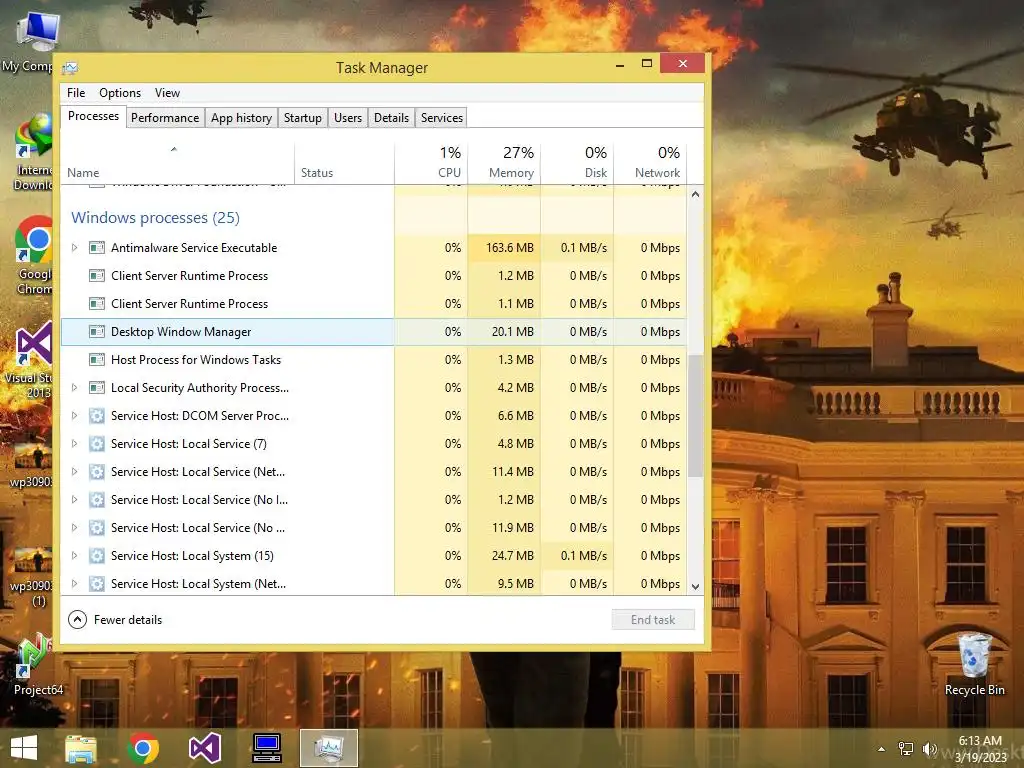Image resolution: width=1024 pixels, height=768 pixels.
Task: Expand Antimalware Service Executable row
Action: (x=74, y=248)
